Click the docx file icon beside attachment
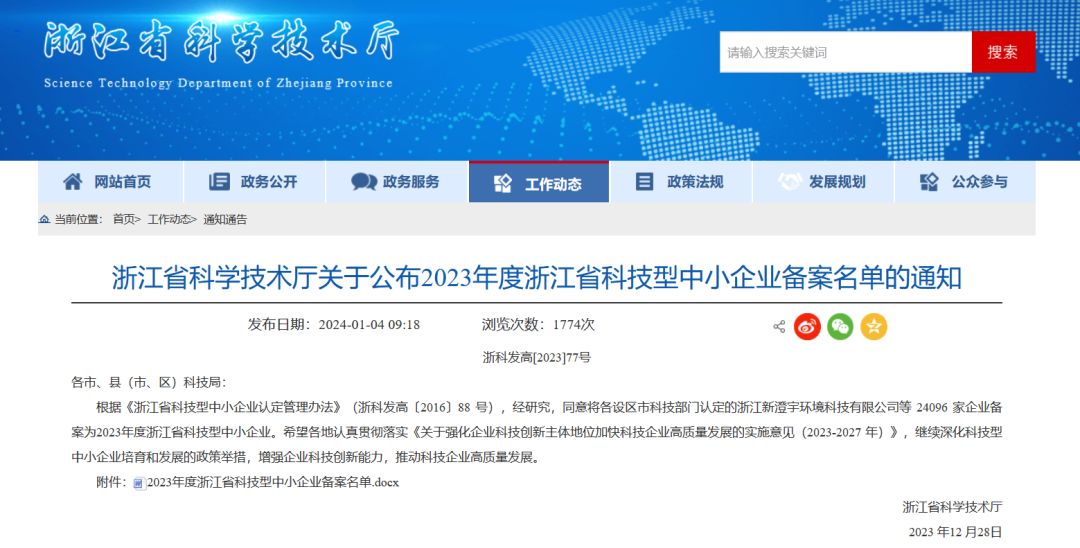The height and width of the screenshot is (548, 1080). [139, 483]
